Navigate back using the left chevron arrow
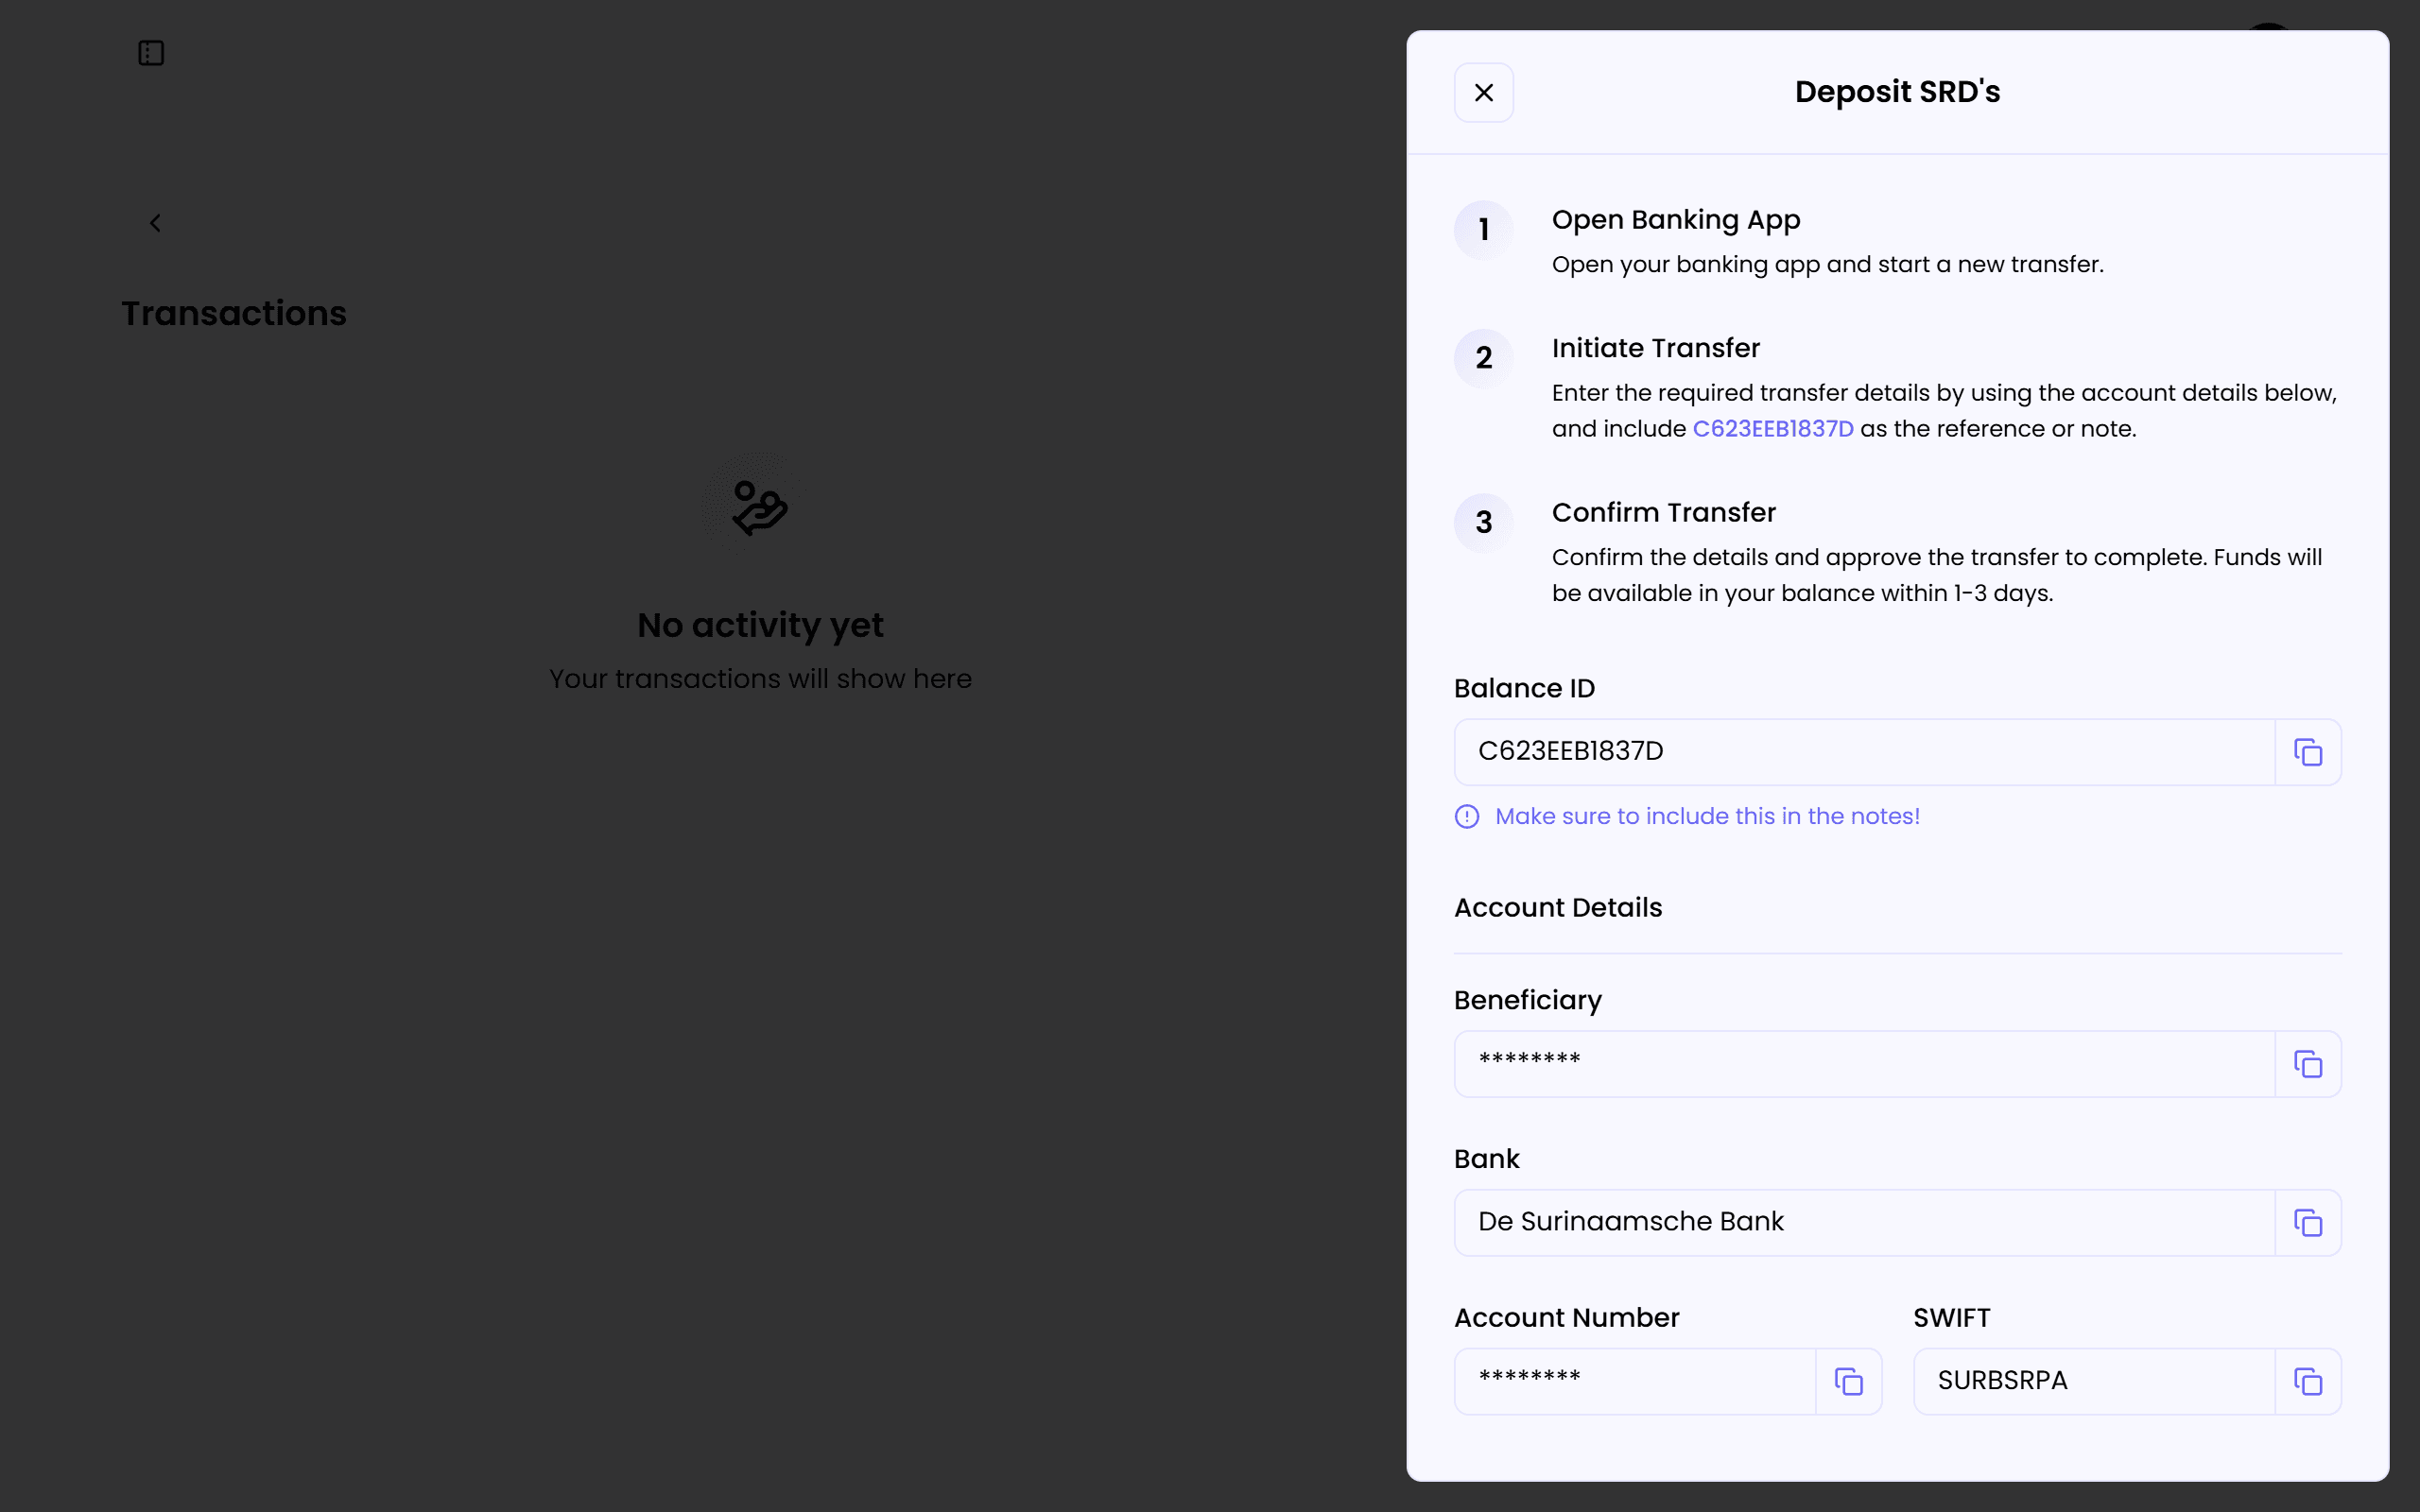Viewport: 2420px width, 1512px height. (x=155, y=222)
